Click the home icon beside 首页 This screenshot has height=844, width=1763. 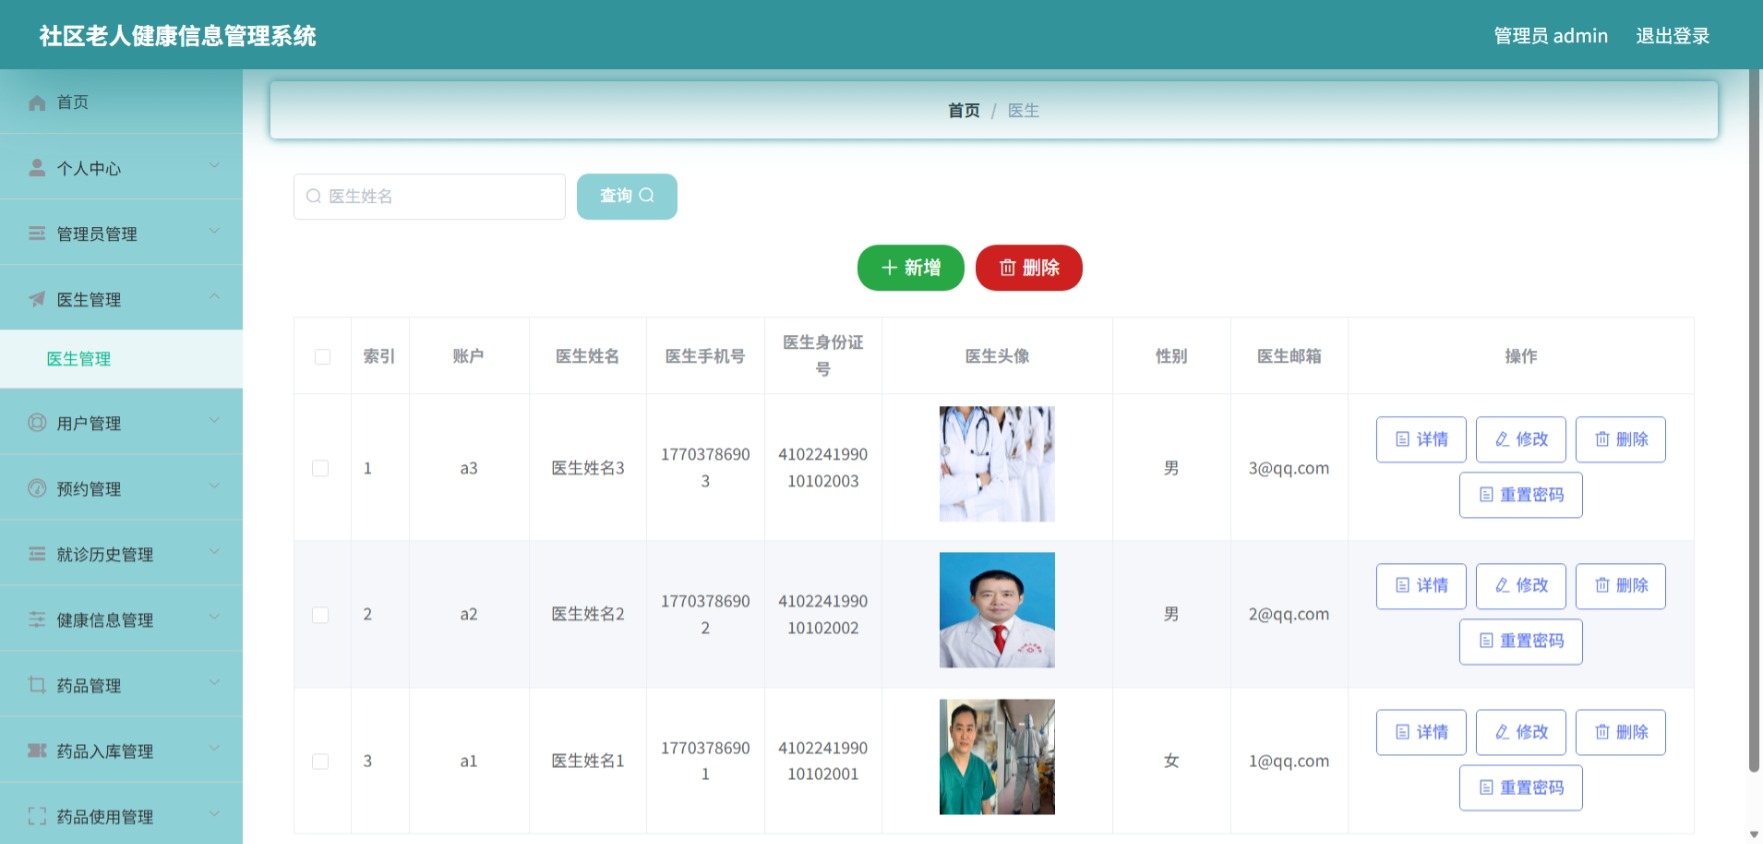click(37, 102)
